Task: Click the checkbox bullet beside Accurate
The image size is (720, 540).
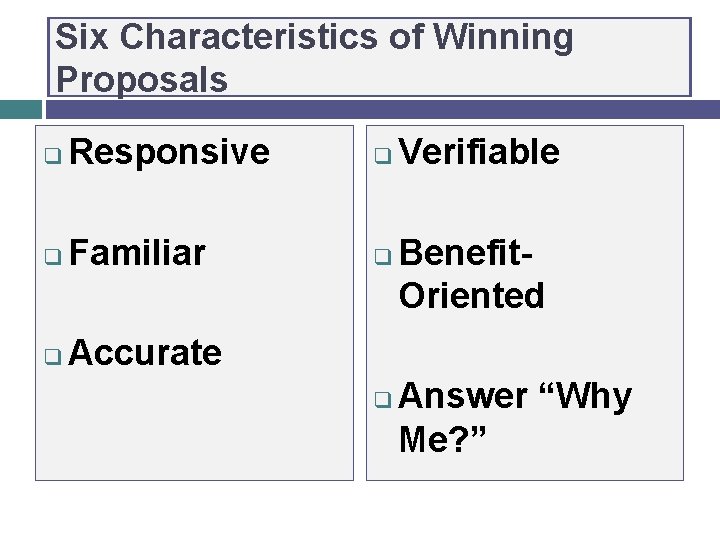Action: click(53, 356)
